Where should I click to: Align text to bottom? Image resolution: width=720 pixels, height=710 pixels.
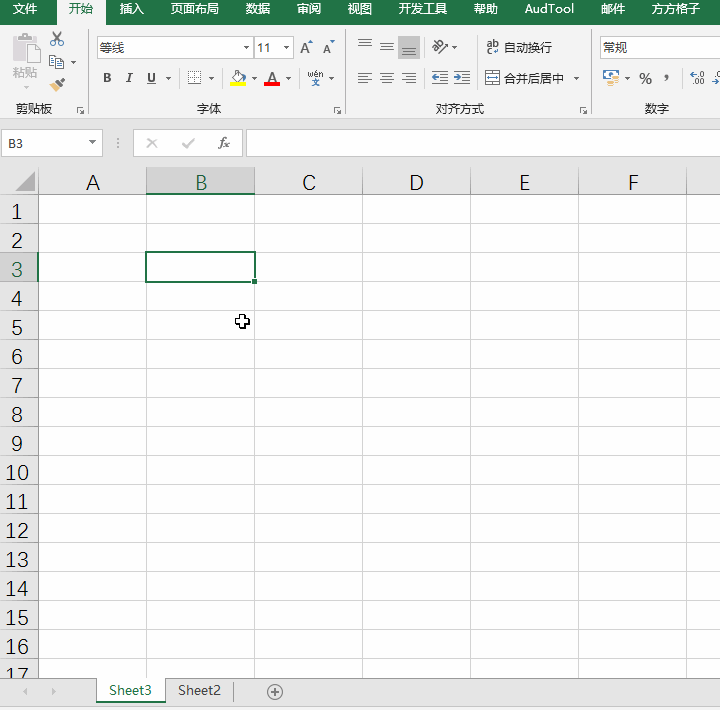(x=409, y=47)
